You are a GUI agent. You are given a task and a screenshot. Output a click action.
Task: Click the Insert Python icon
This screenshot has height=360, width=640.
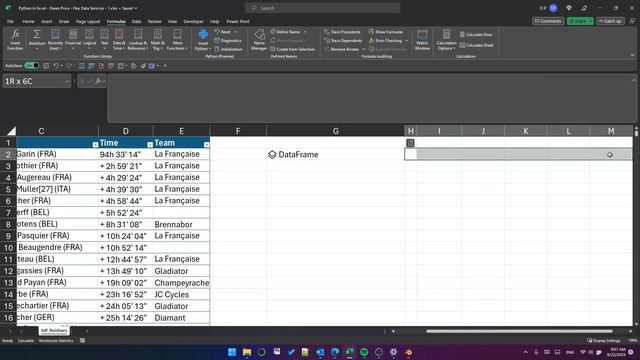click(x=203, y=35)
